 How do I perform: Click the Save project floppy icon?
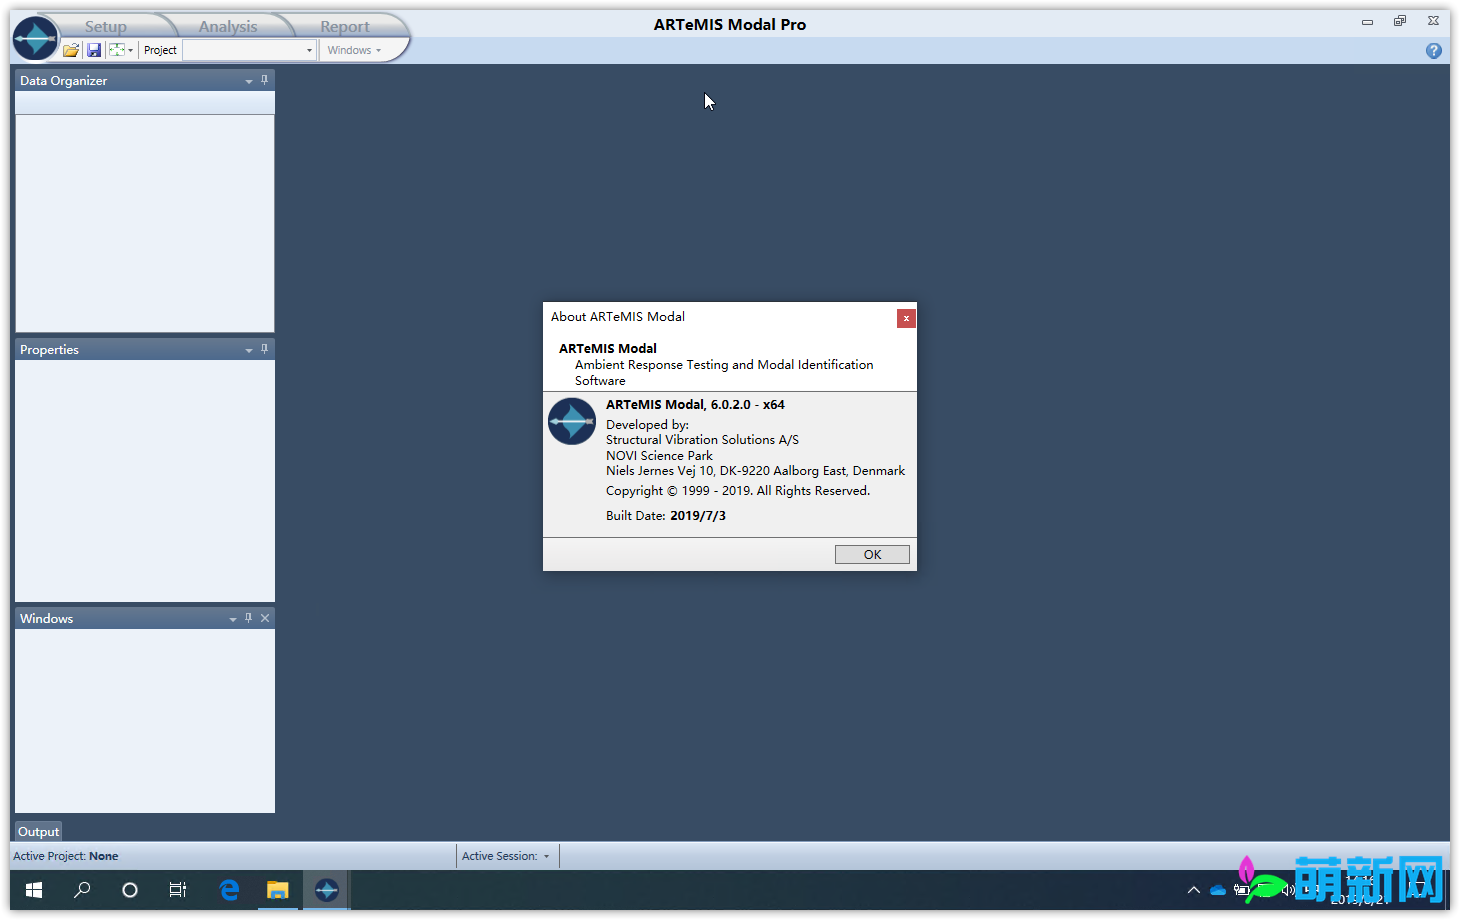94,50
